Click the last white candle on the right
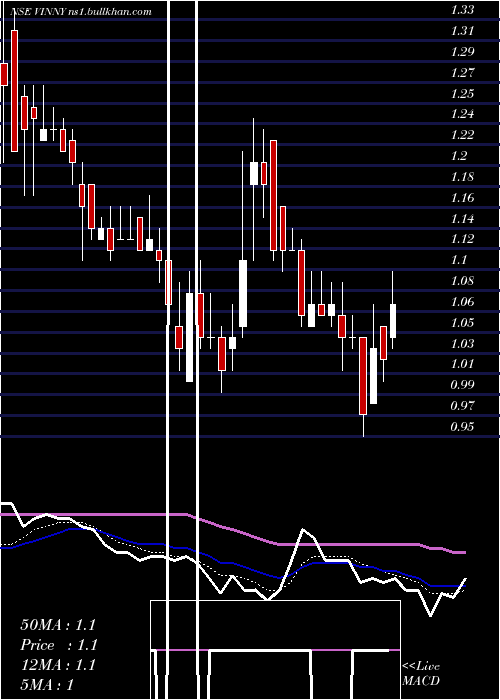Screen dimensions: 500x700 (x=393, y=321)
